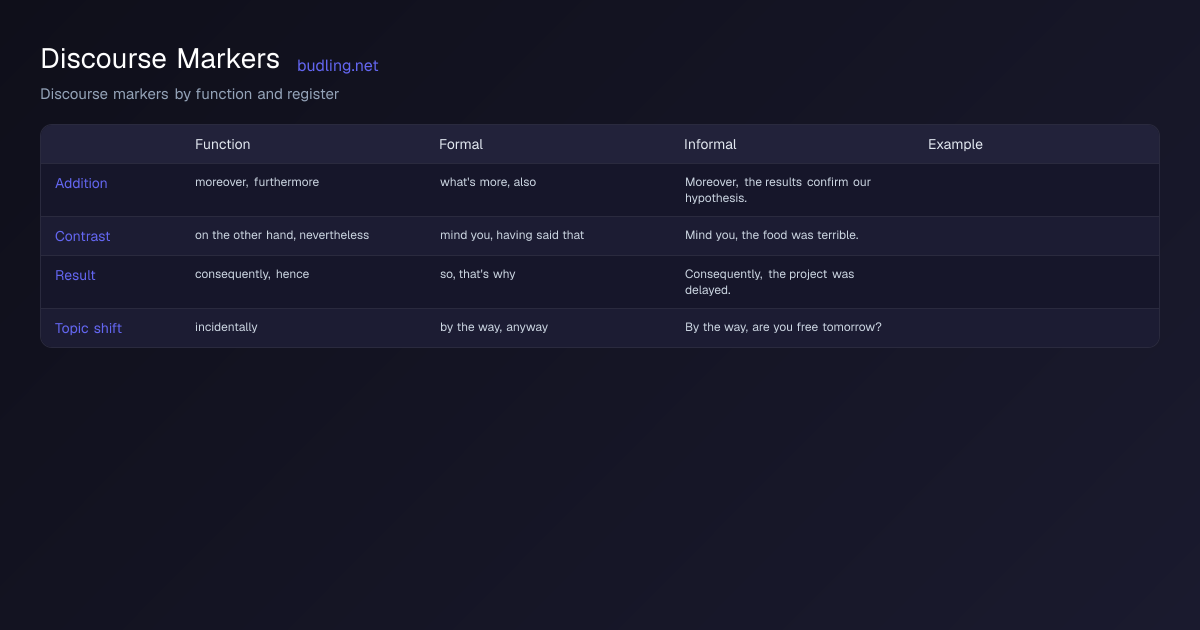
Task: Click the Discourse Markers page title
Action: [160, 59]
